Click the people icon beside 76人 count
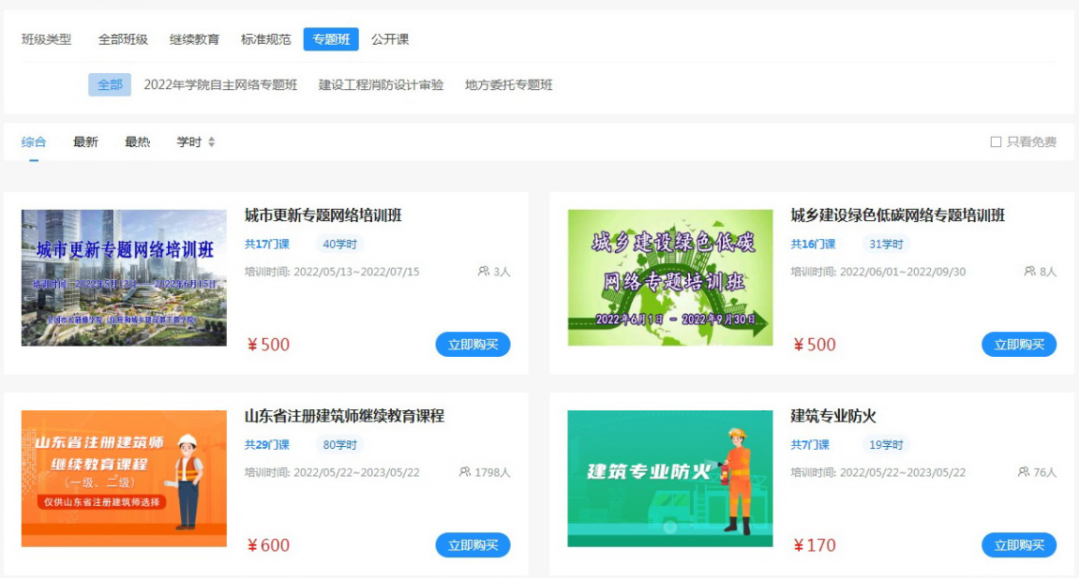The image size is (1080, 579). [x=1024, y=470]
